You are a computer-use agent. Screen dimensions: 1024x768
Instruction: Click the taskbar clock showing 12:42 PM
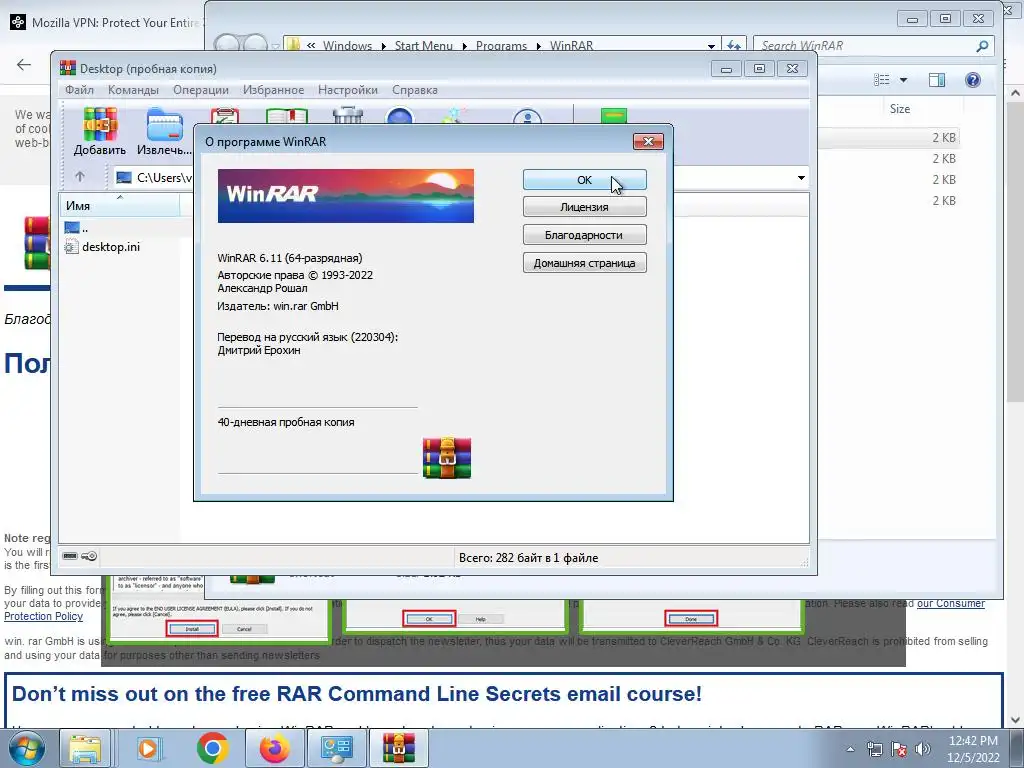[973, 749]
